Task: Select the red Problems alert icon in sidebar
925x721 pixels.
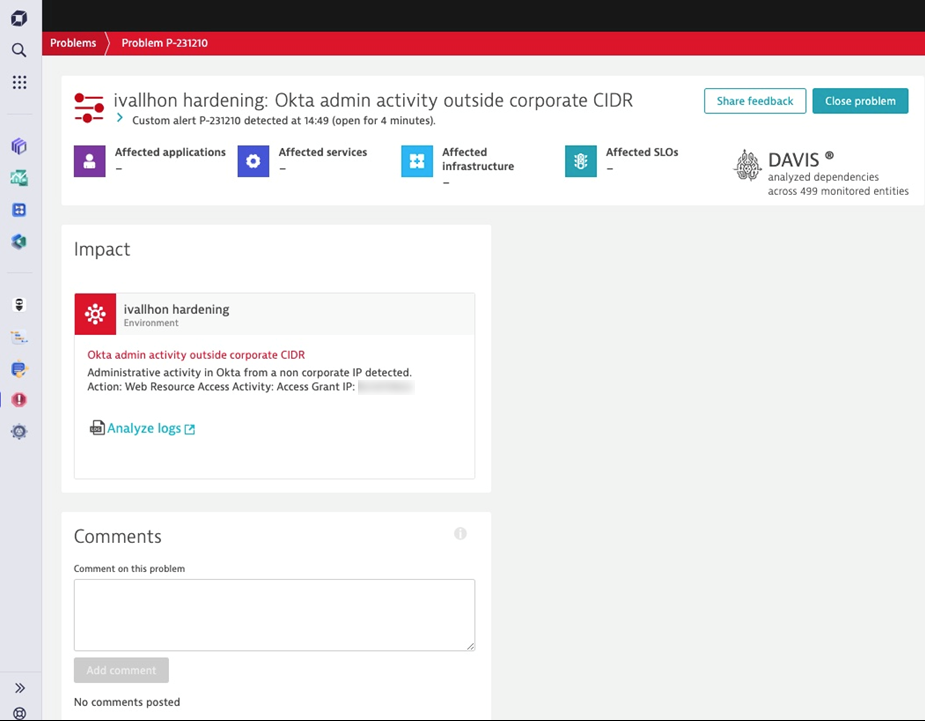Action: coord(18,400)
